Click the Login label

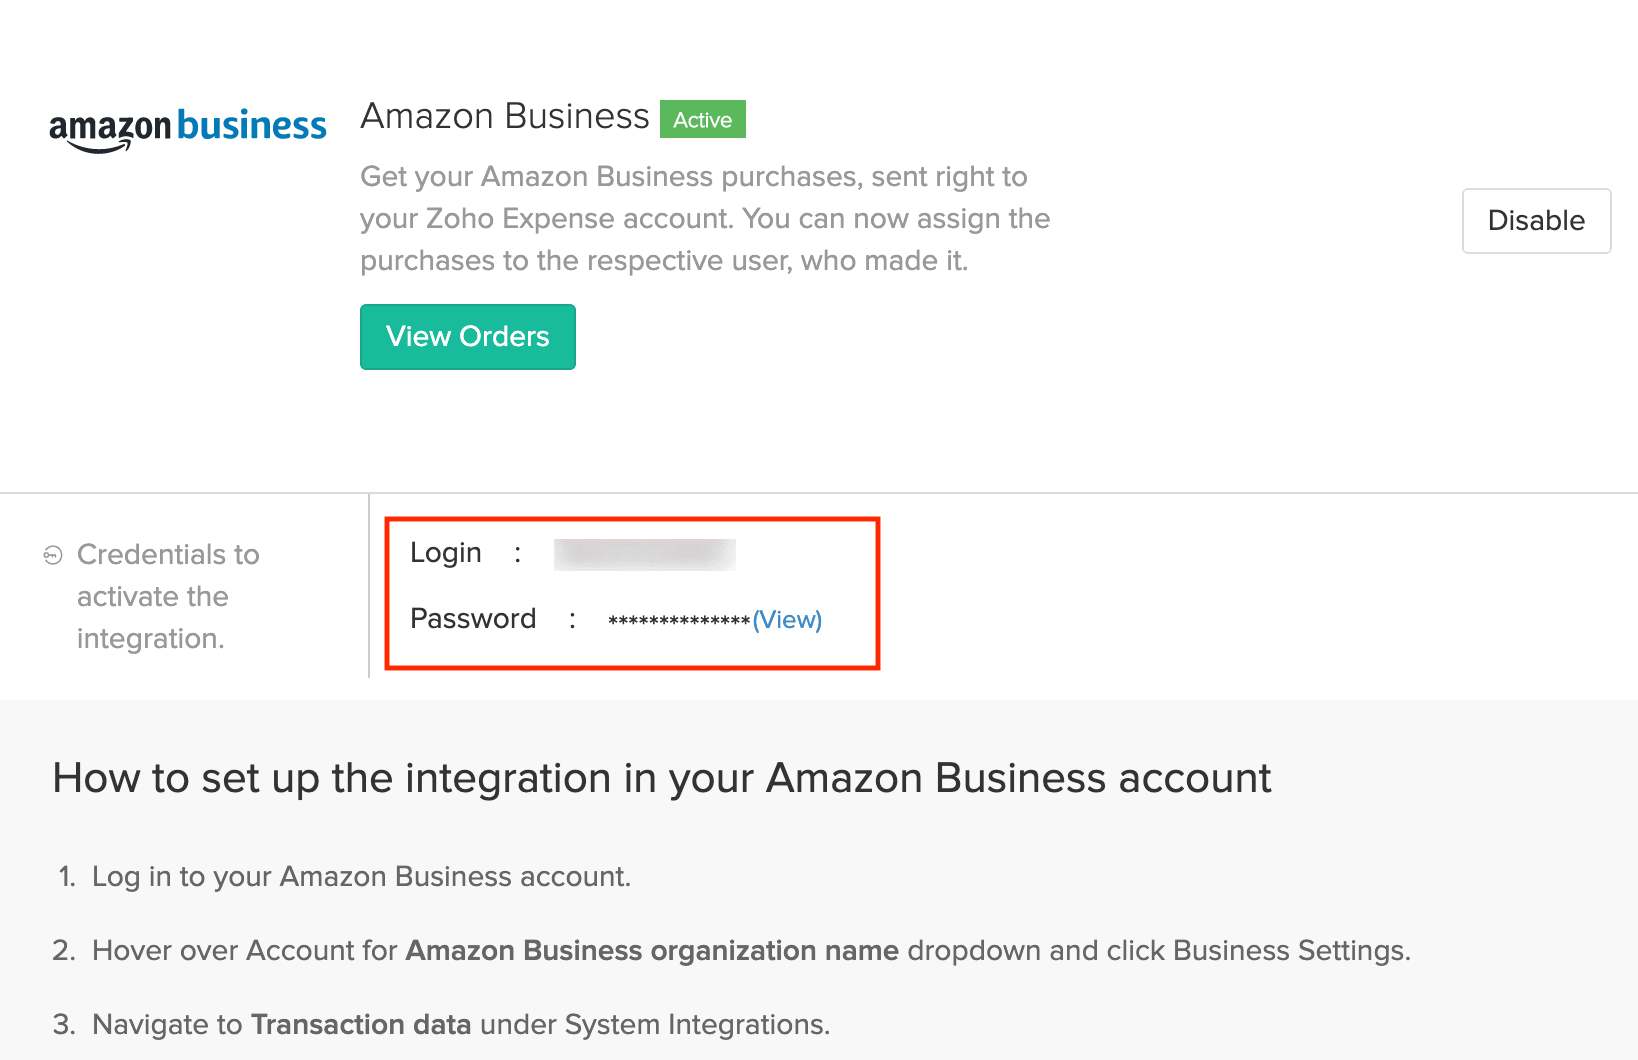[x=445, y=553]
